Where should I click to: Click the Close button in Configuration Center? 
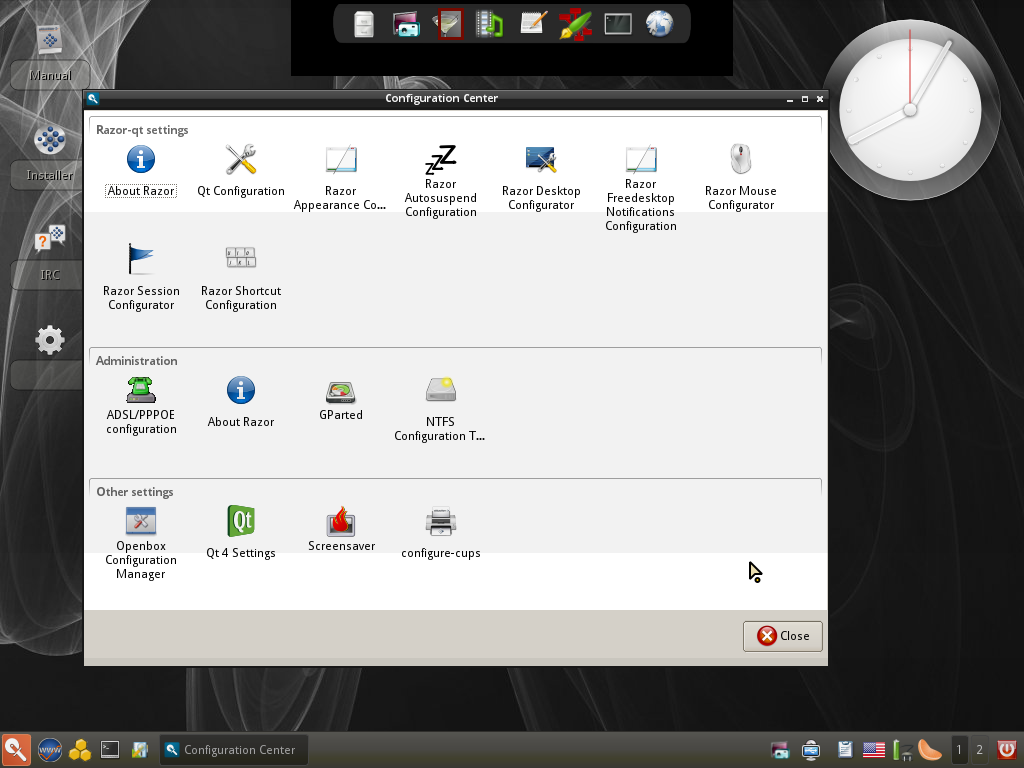[782, 636]
